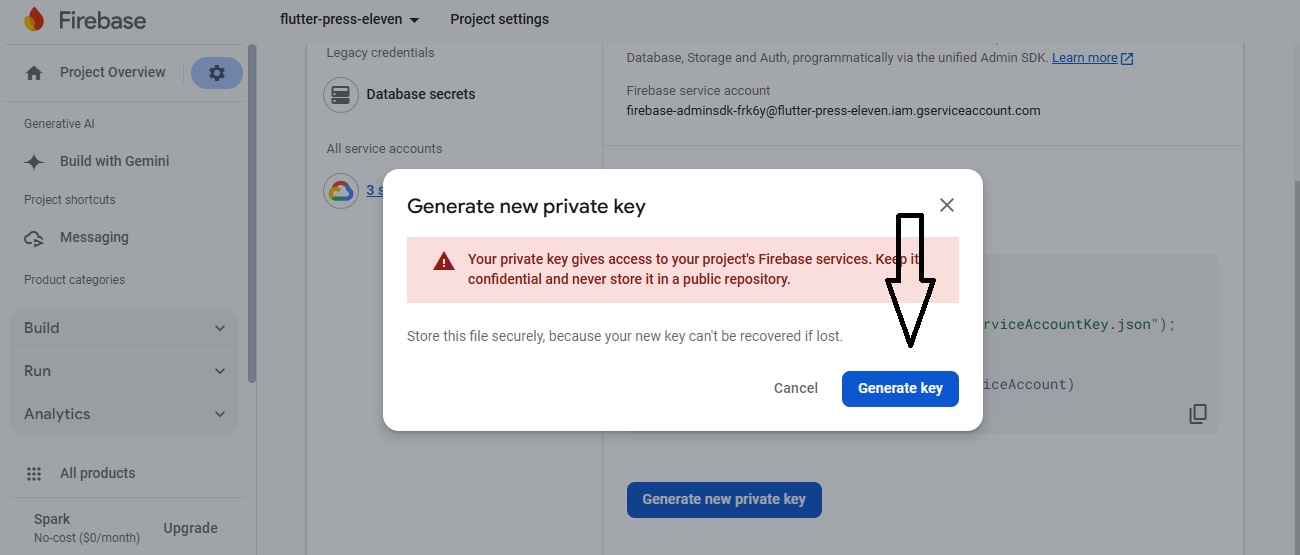Click Upgrade next to Spark plan
The image size is (1300, 555).
click(x=190, y=528)
